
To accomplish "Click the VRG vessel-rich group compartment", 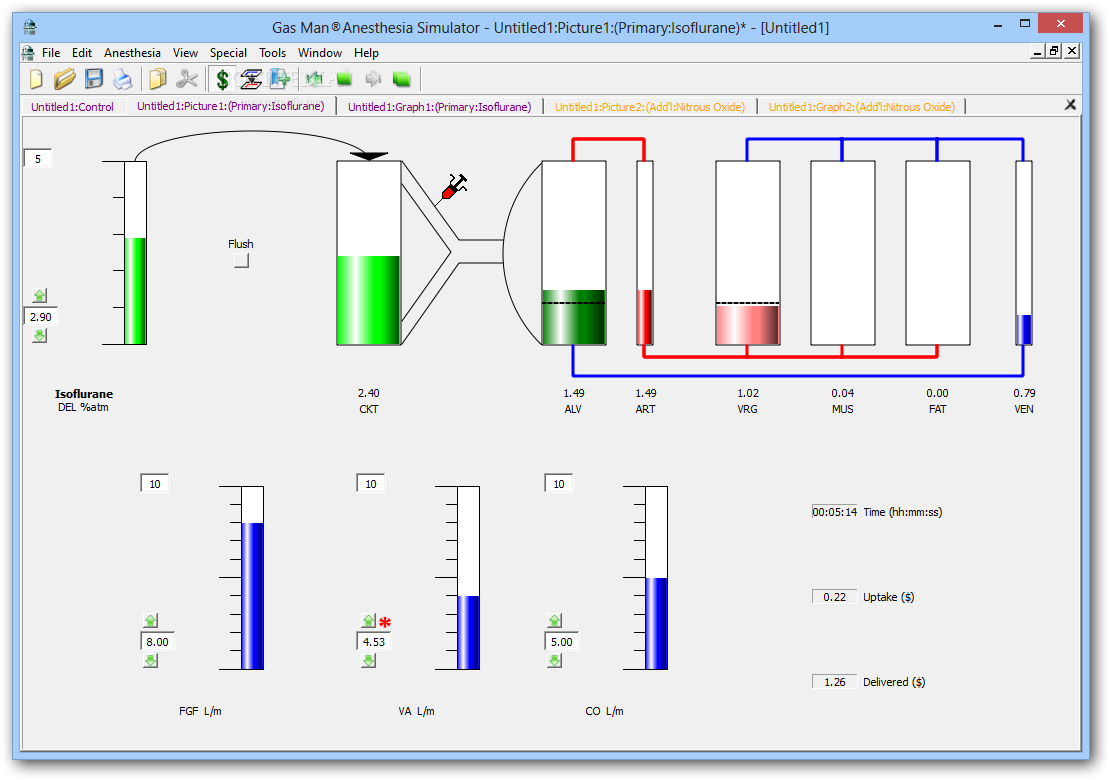I will click(748, 253).
